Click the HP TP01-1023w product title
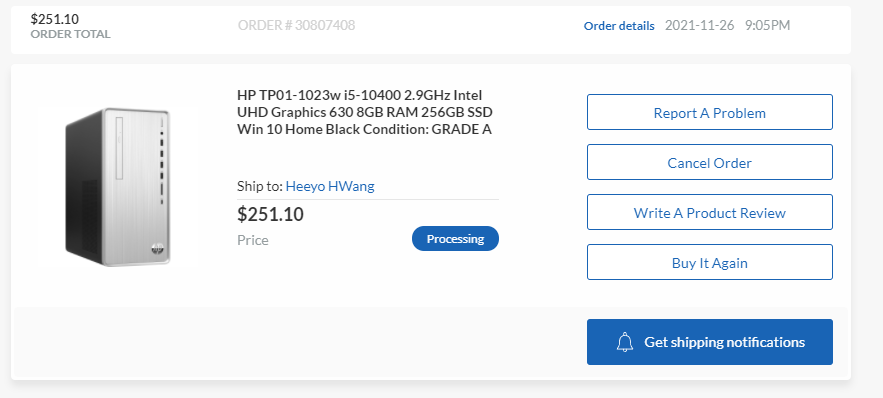The image size is (883, 398). [x=365, y=112]
